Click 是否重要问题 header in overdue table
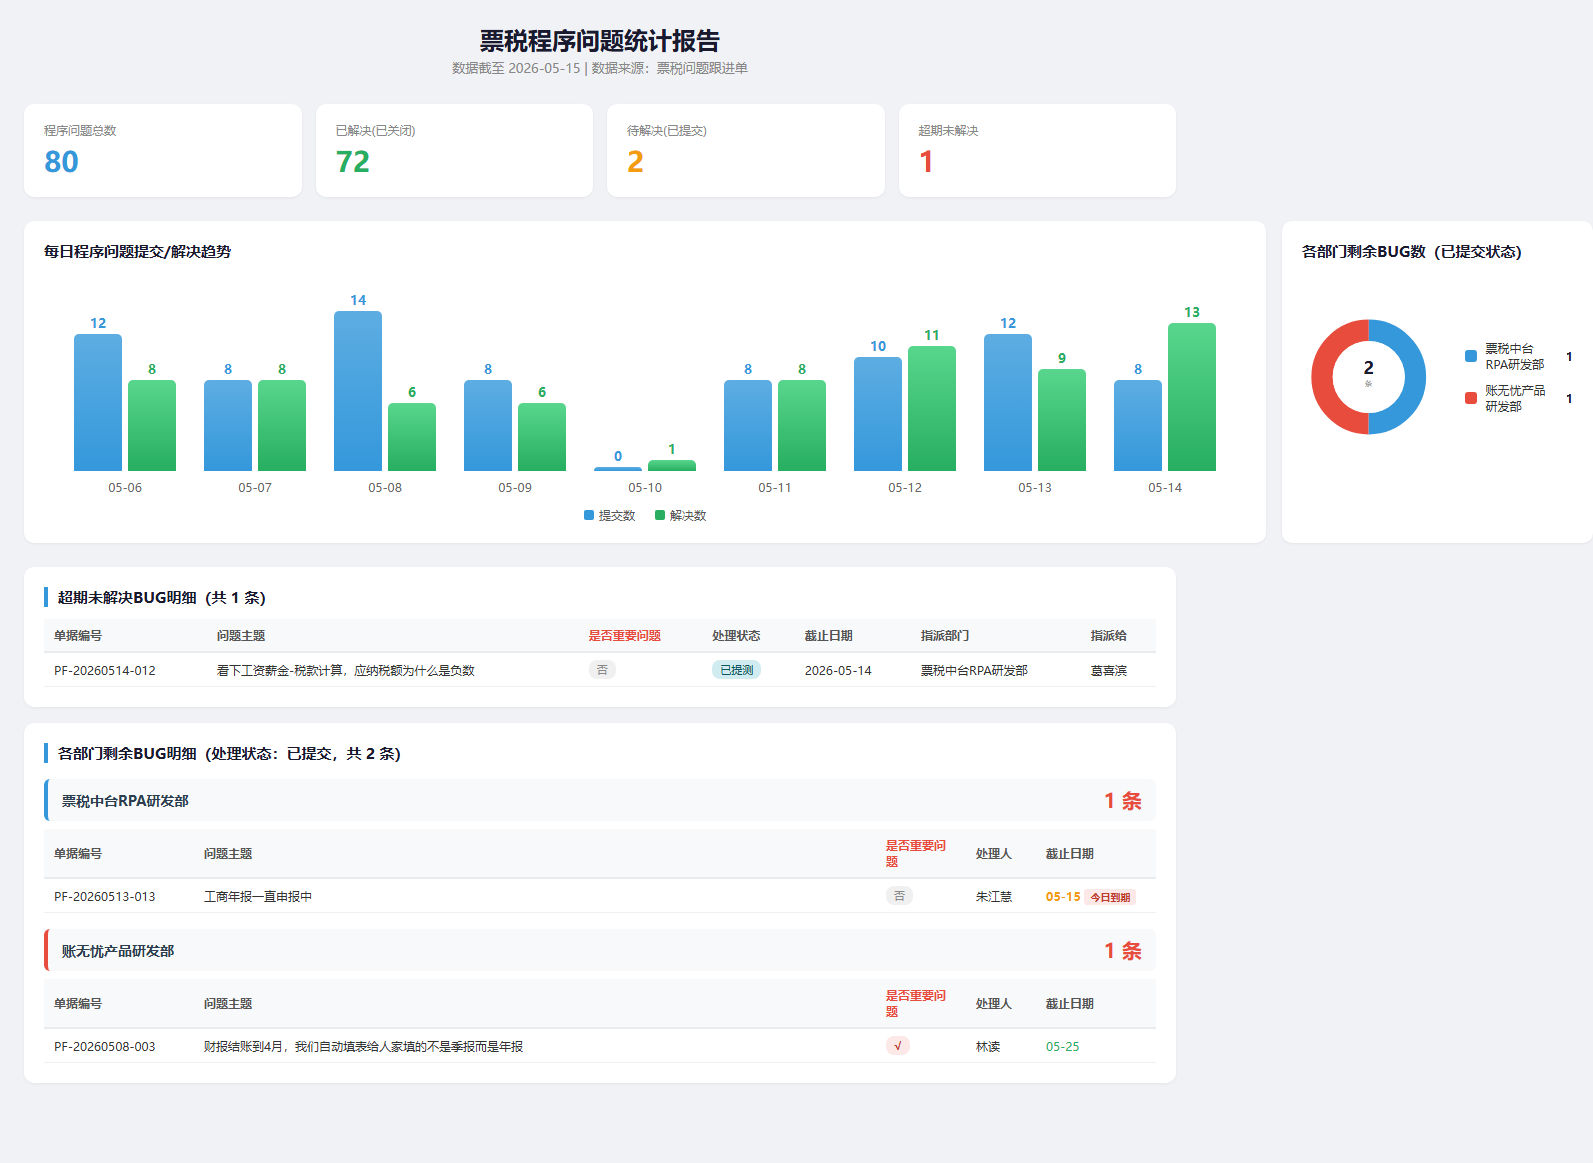This screenshot has width=1593, height=1163. pos(625,636)
